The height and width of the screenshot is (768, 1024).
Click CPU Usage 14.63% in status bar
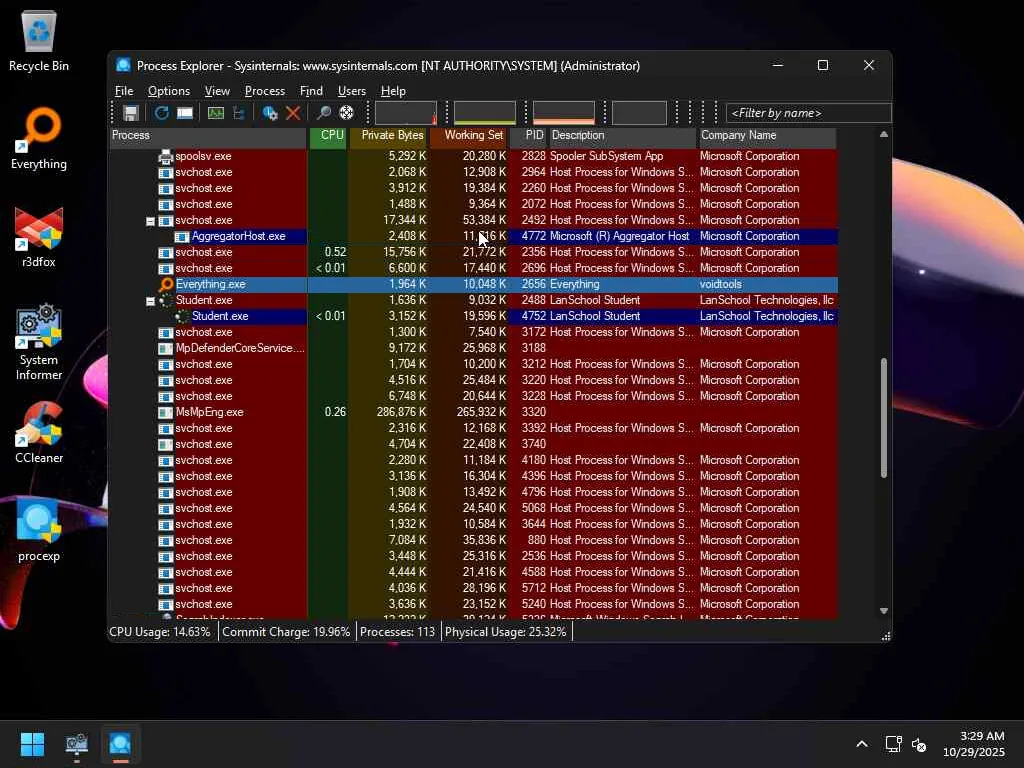pyautogui.click(x=160, y=632)
